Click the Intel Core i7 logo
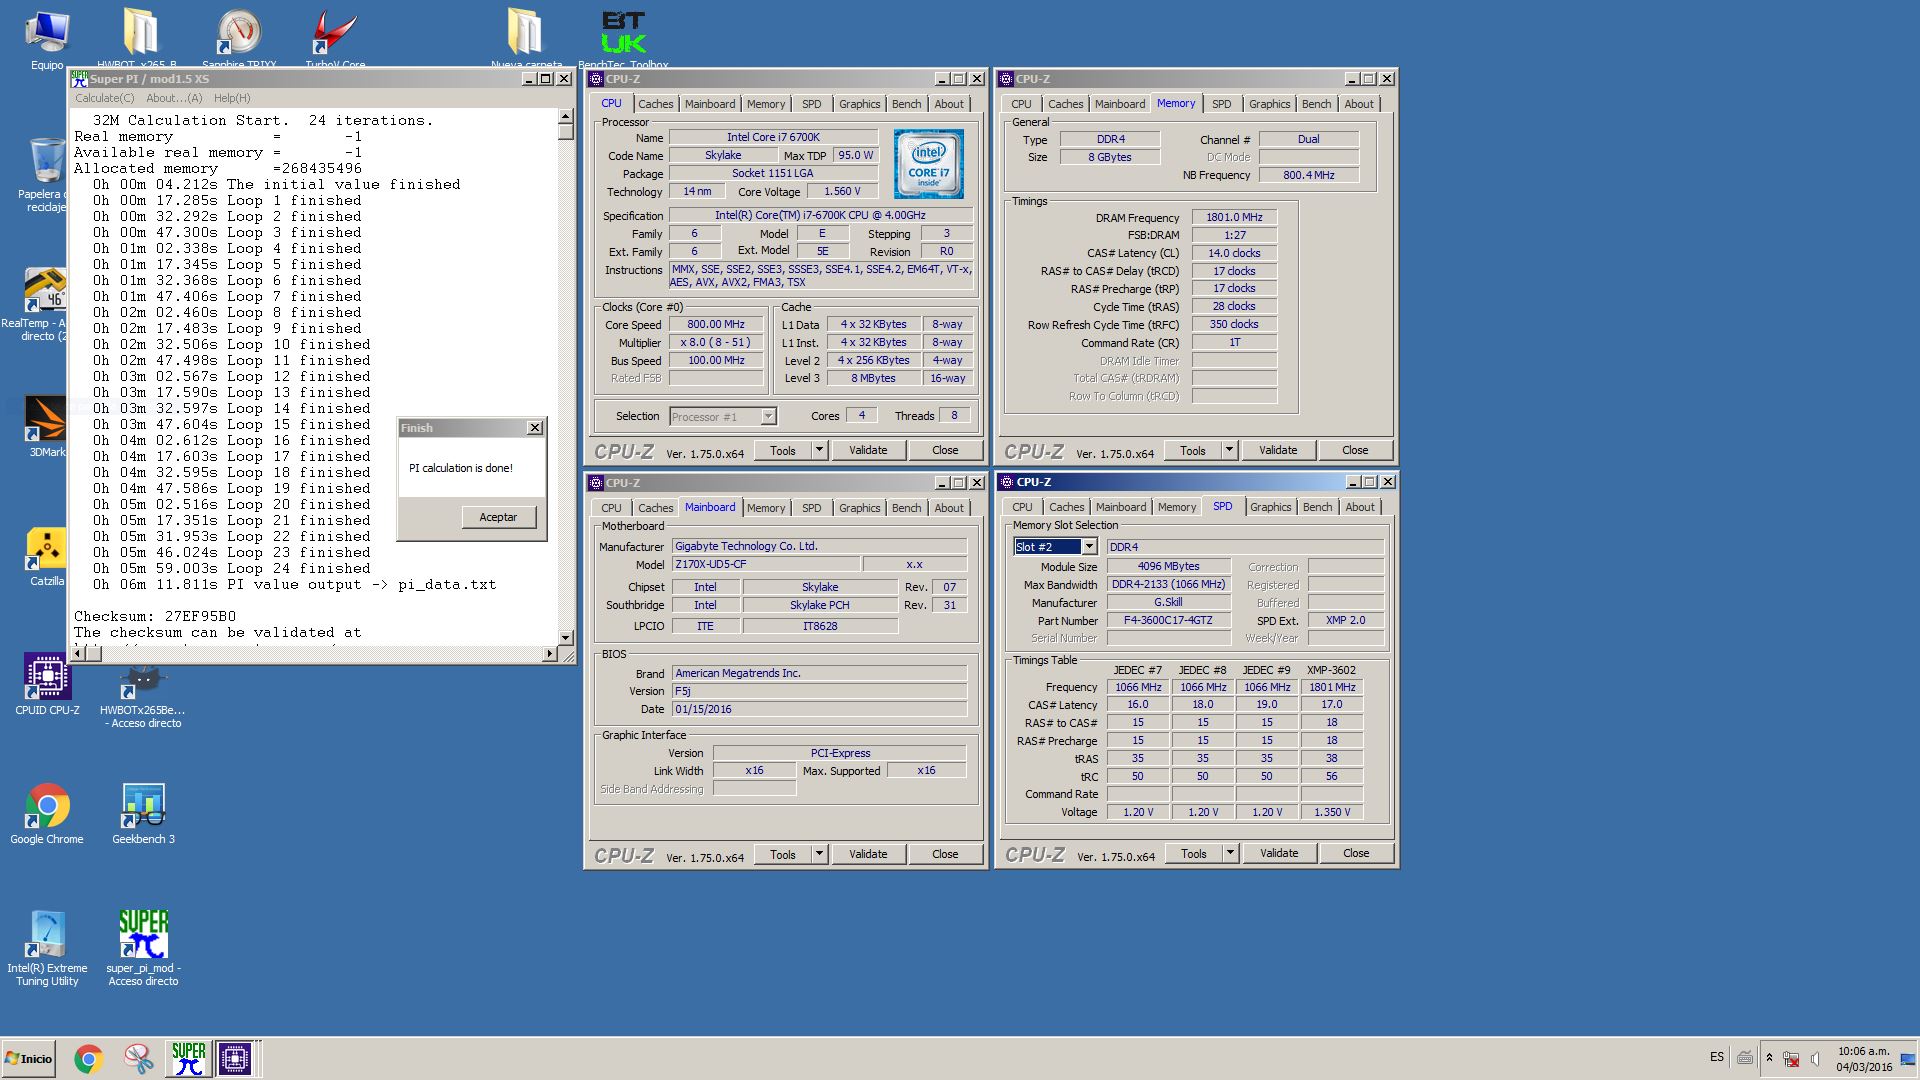The image size is (1920, 1080). click(928, 163)
